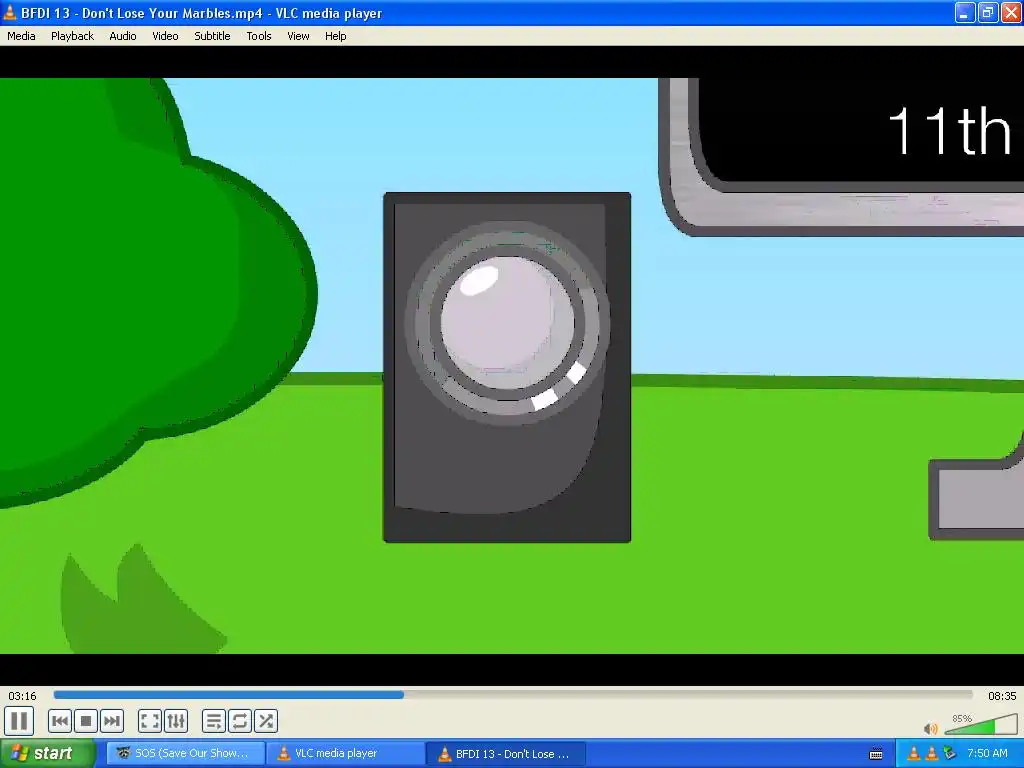The width and height of the screenshot is (1024, 768).
Task: Skip to next media in playlist
Action: [x=112, y=721]
